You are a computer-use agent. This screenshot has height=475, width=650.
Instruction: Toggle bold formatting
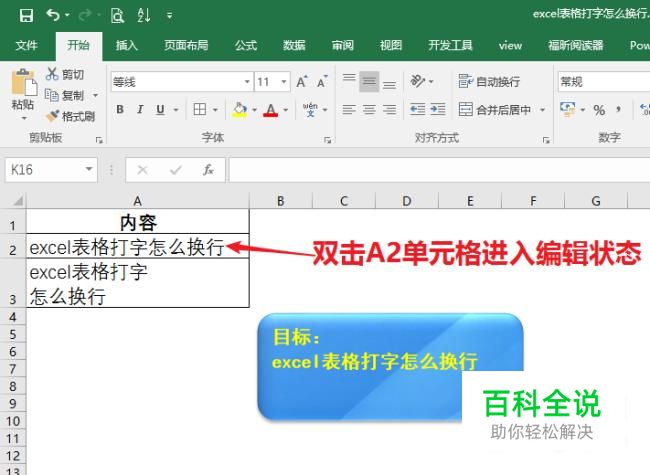(120, 109)
